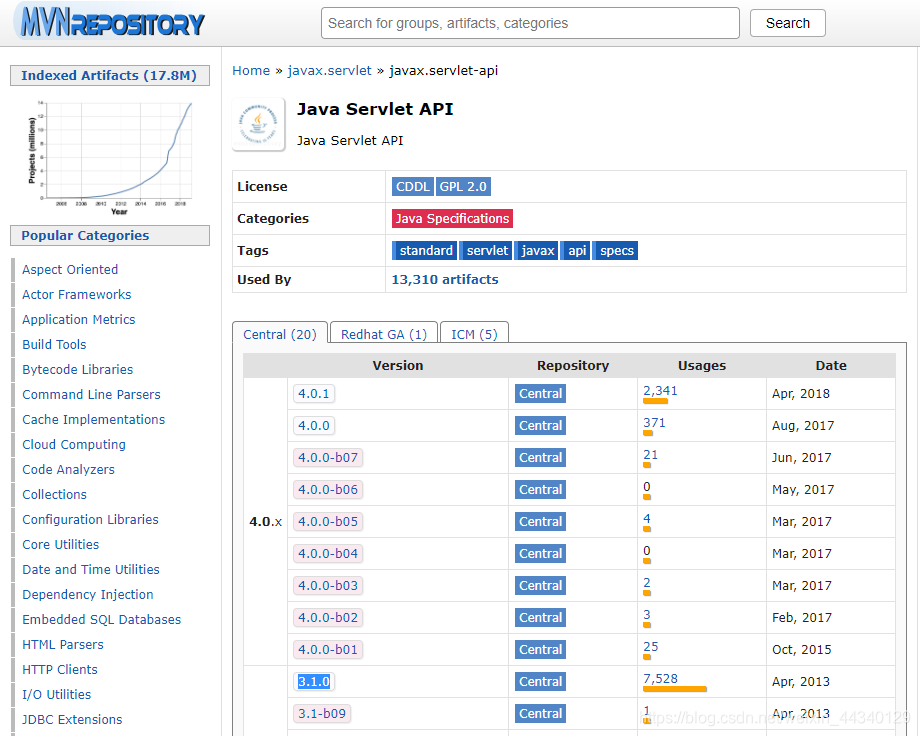Select the Central (20) tab
The height and width of the screenshot is (736, 920).
[280, 334]
